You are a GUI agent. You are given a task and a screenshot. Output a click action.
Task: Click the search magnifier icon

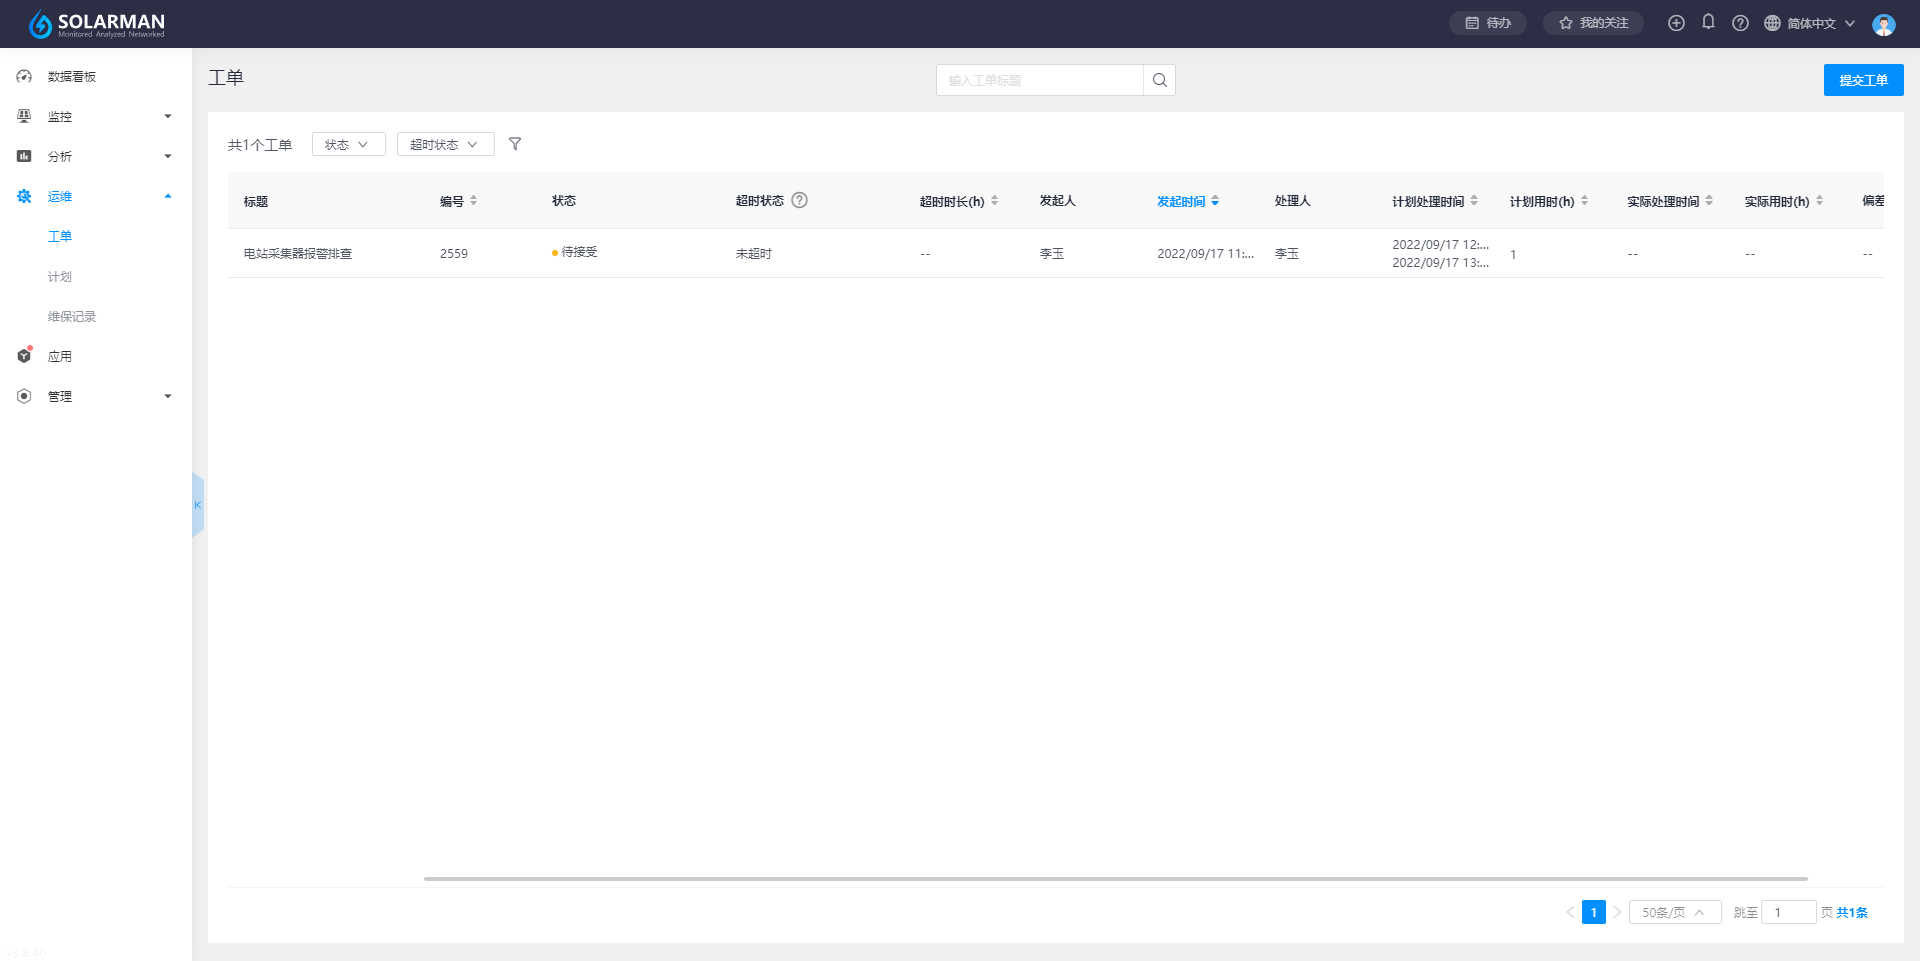[1159, 80]
